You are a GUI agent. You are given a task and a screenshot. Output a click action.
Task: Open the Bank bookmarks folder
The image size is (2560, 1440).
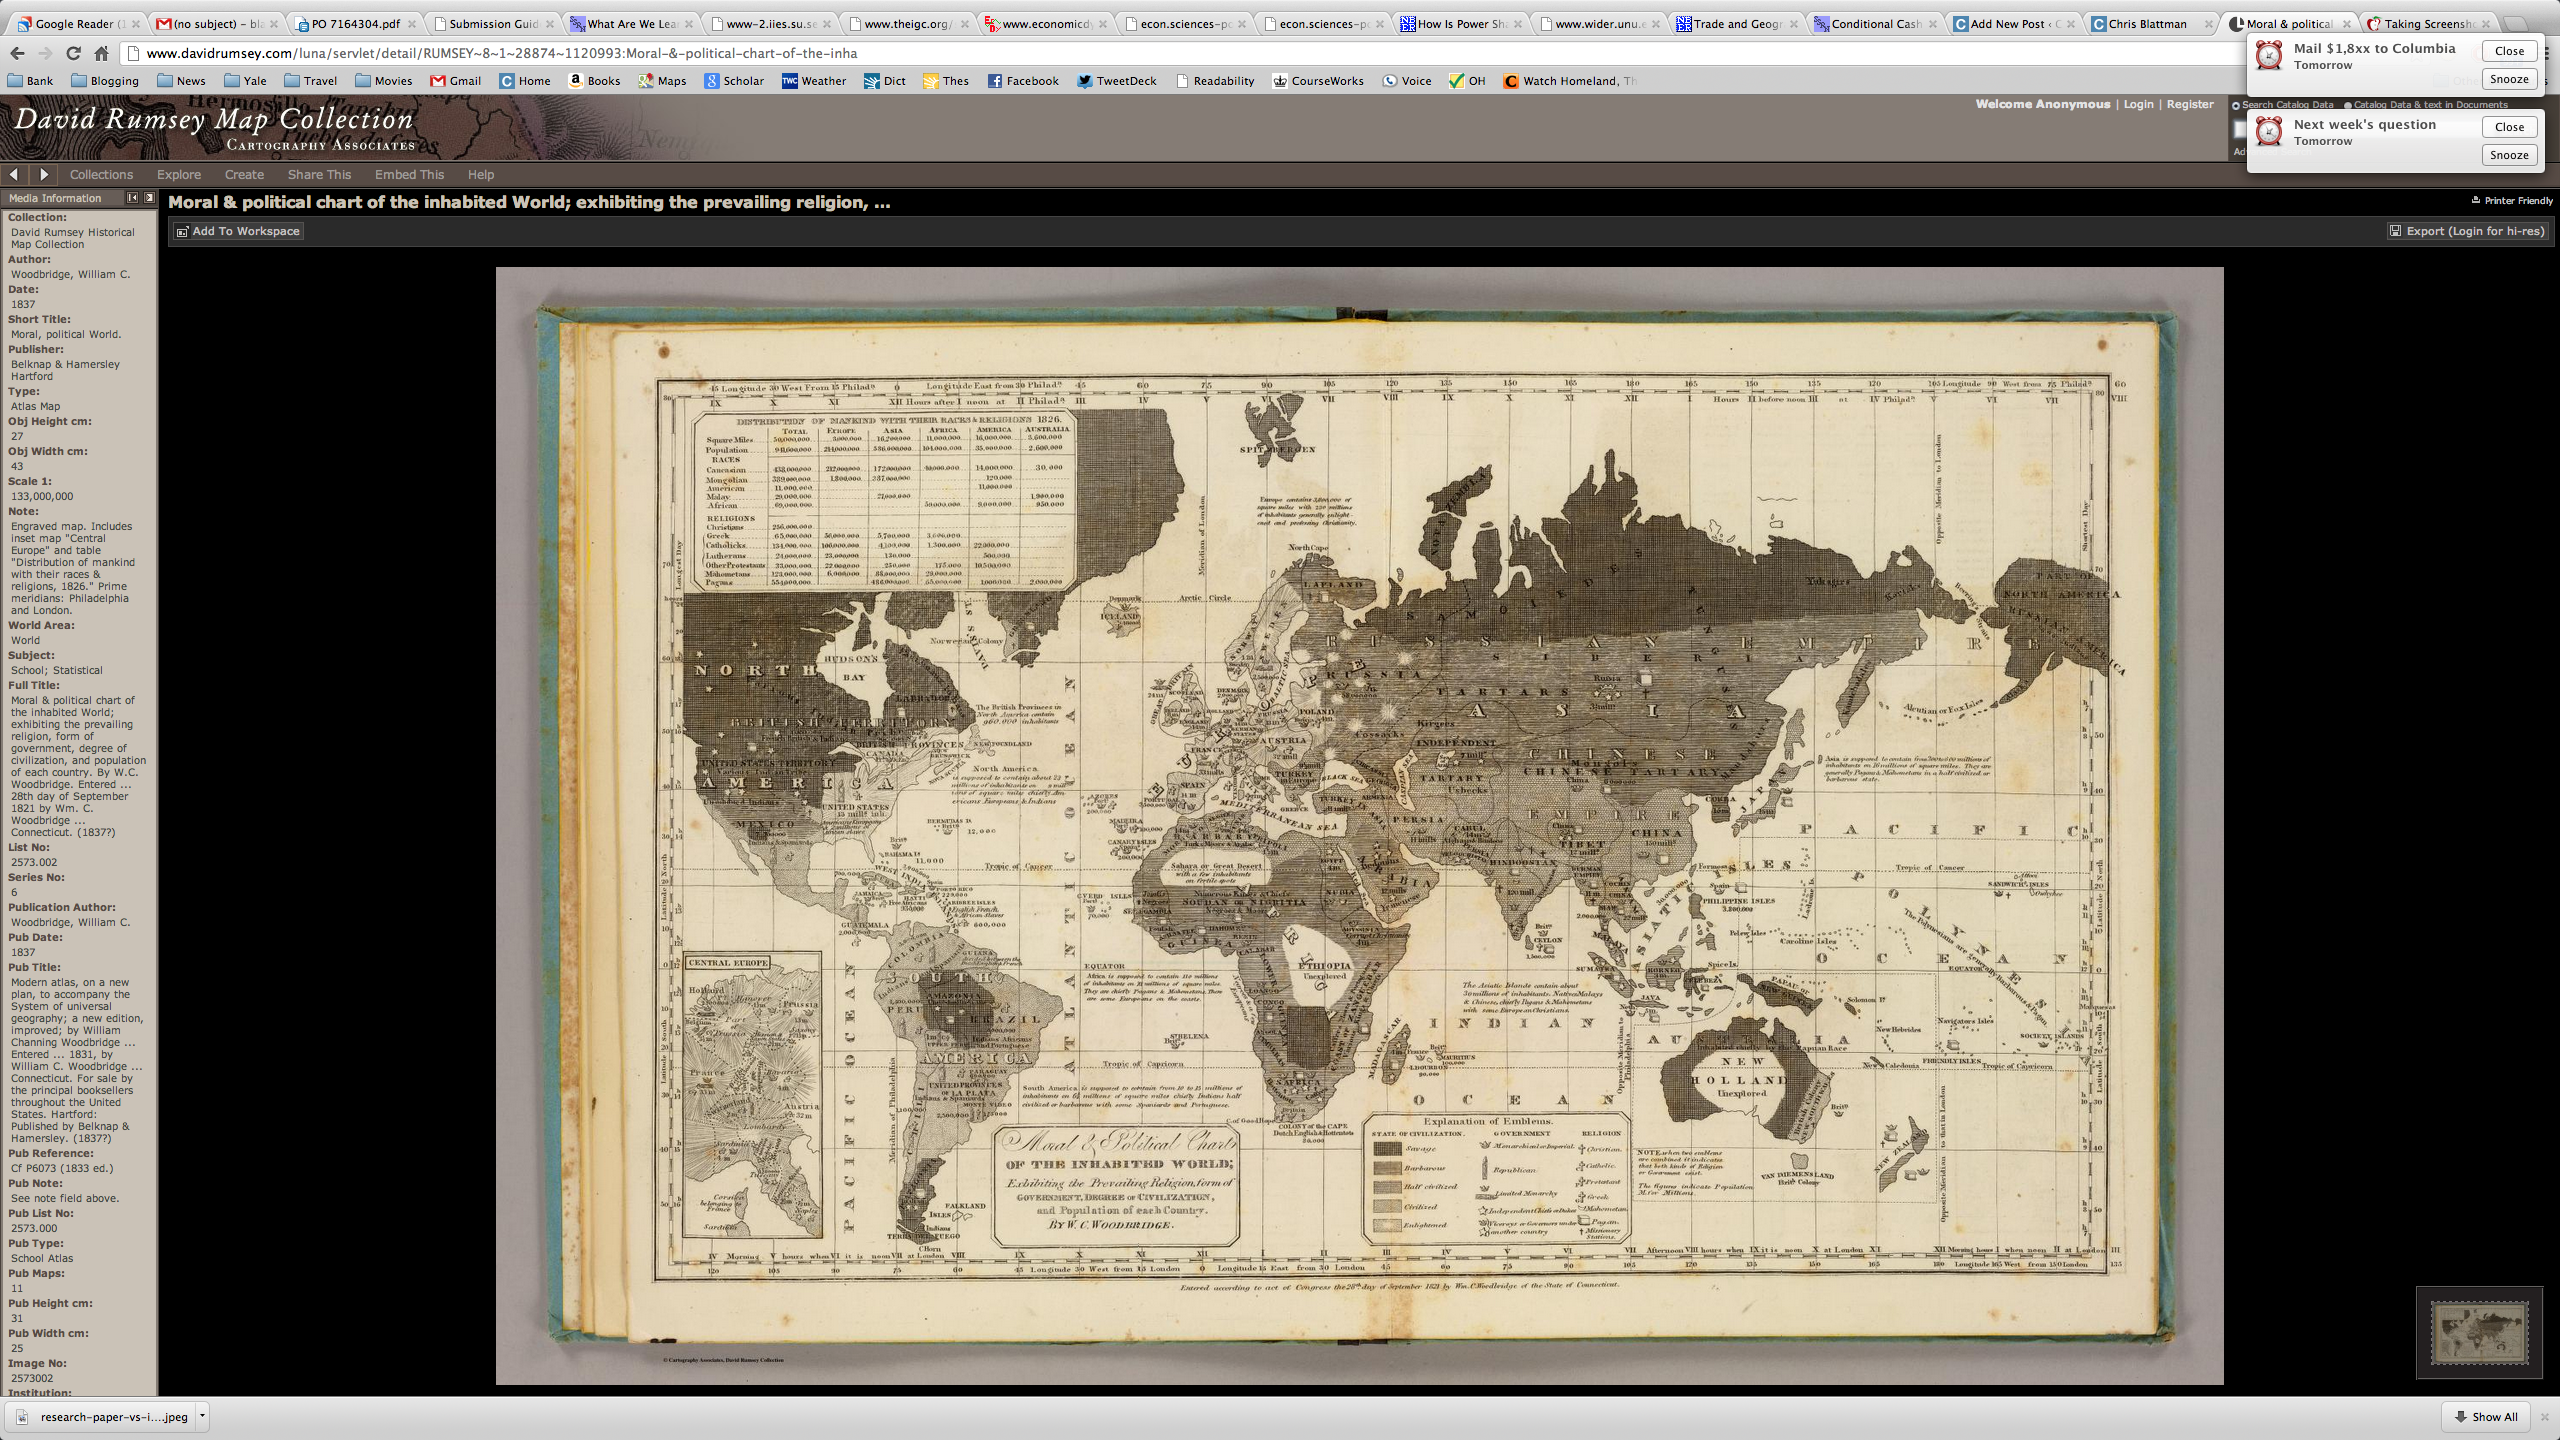pos(31,81)
